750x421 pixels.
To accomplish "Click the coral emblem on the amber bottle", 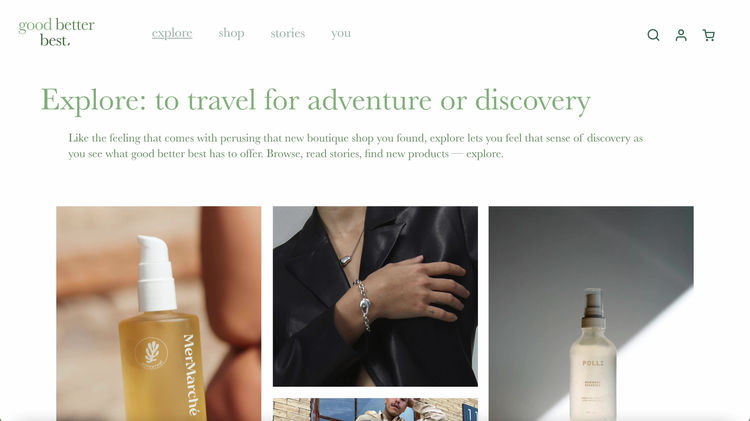I will 151,353.
